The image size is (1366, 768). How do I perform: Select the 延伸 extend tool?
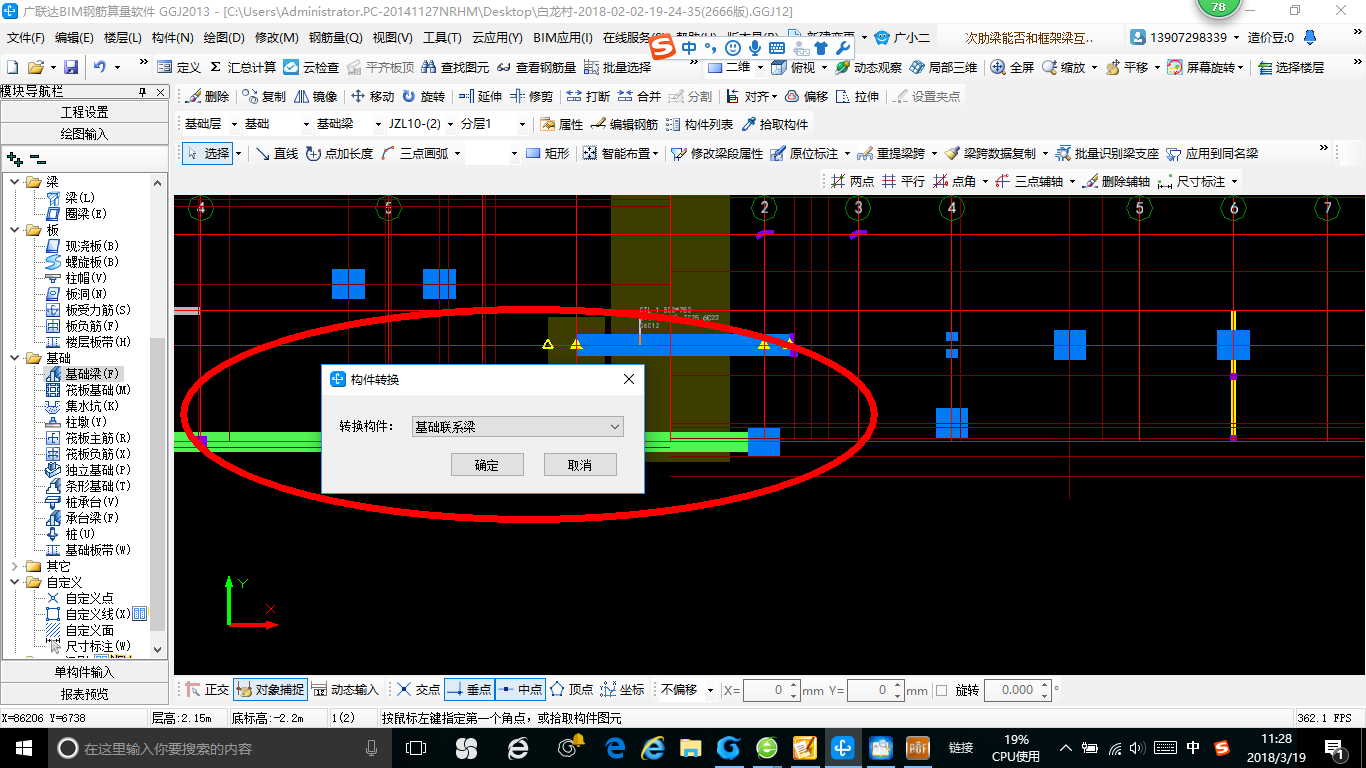click(x=480, y=97)
